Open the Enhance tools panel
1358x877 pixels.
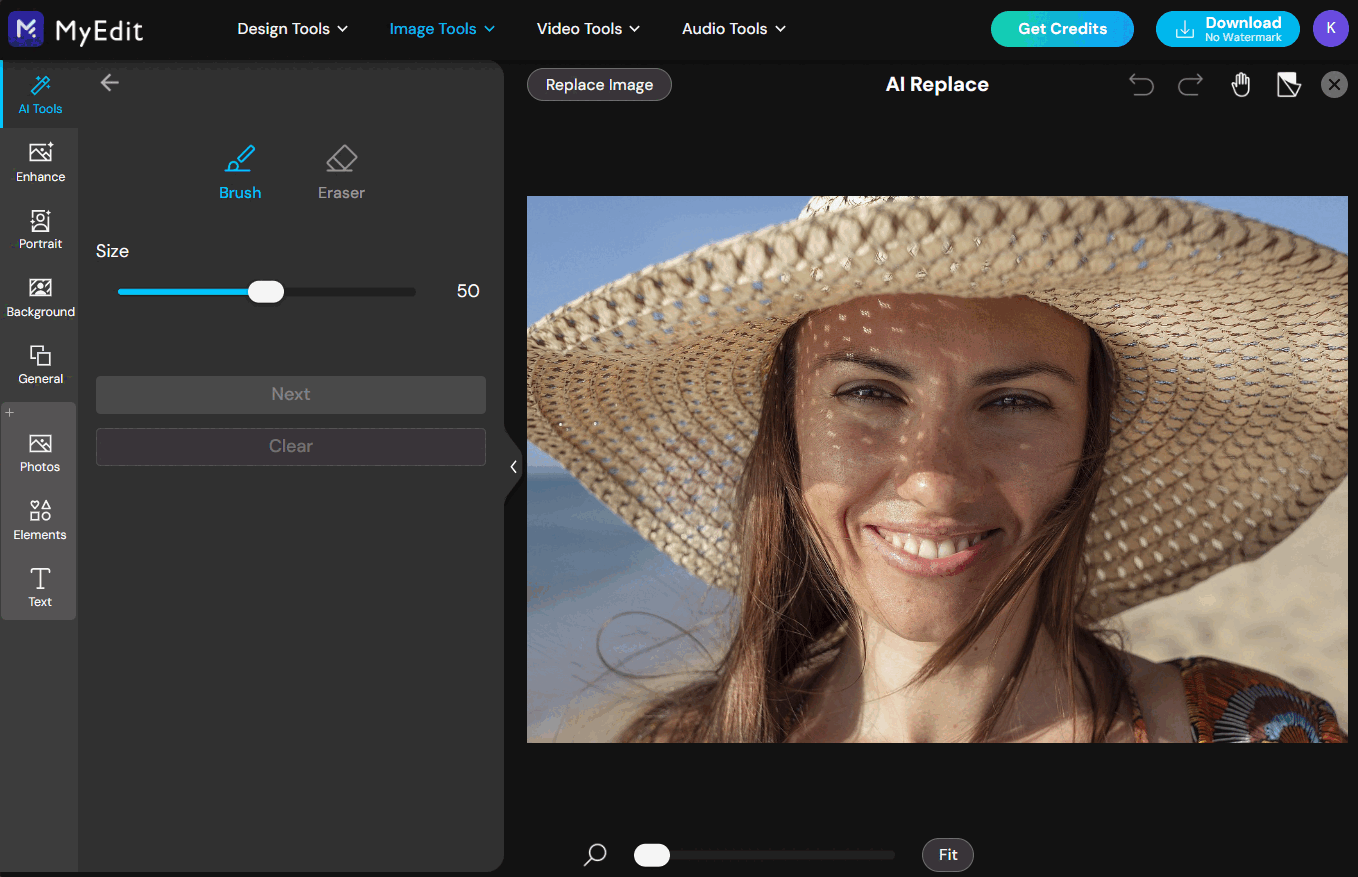pos(40,162)
